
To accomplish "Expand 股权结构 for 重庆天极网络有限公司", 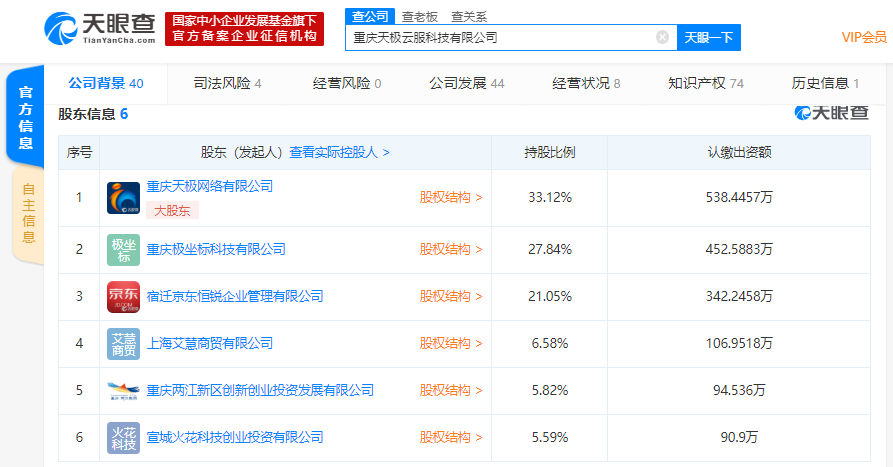I will pyautogui.click(x=451, y=197).
